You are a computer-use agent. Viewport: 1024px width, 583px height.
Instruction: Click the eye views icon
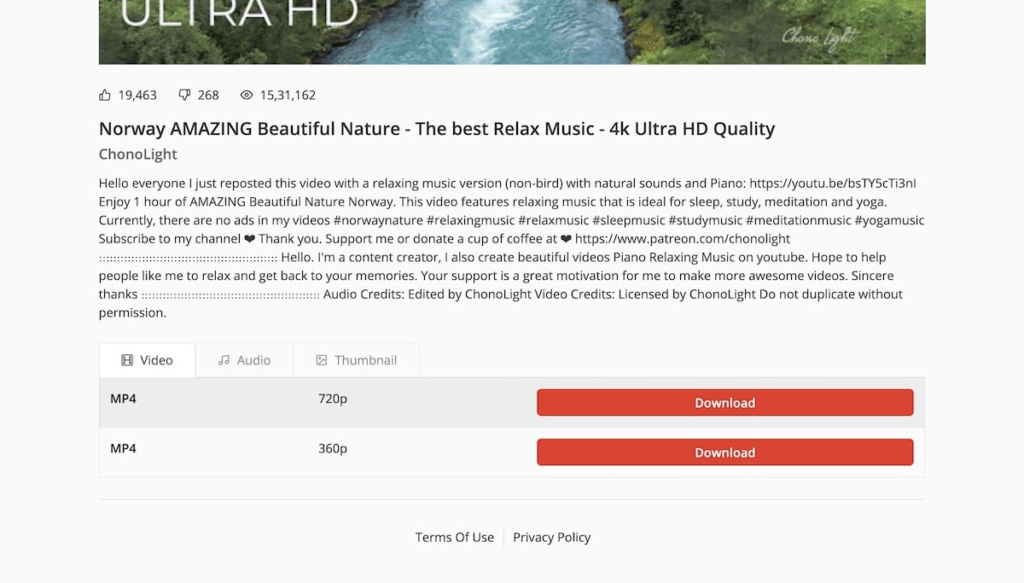click(246, 95)
